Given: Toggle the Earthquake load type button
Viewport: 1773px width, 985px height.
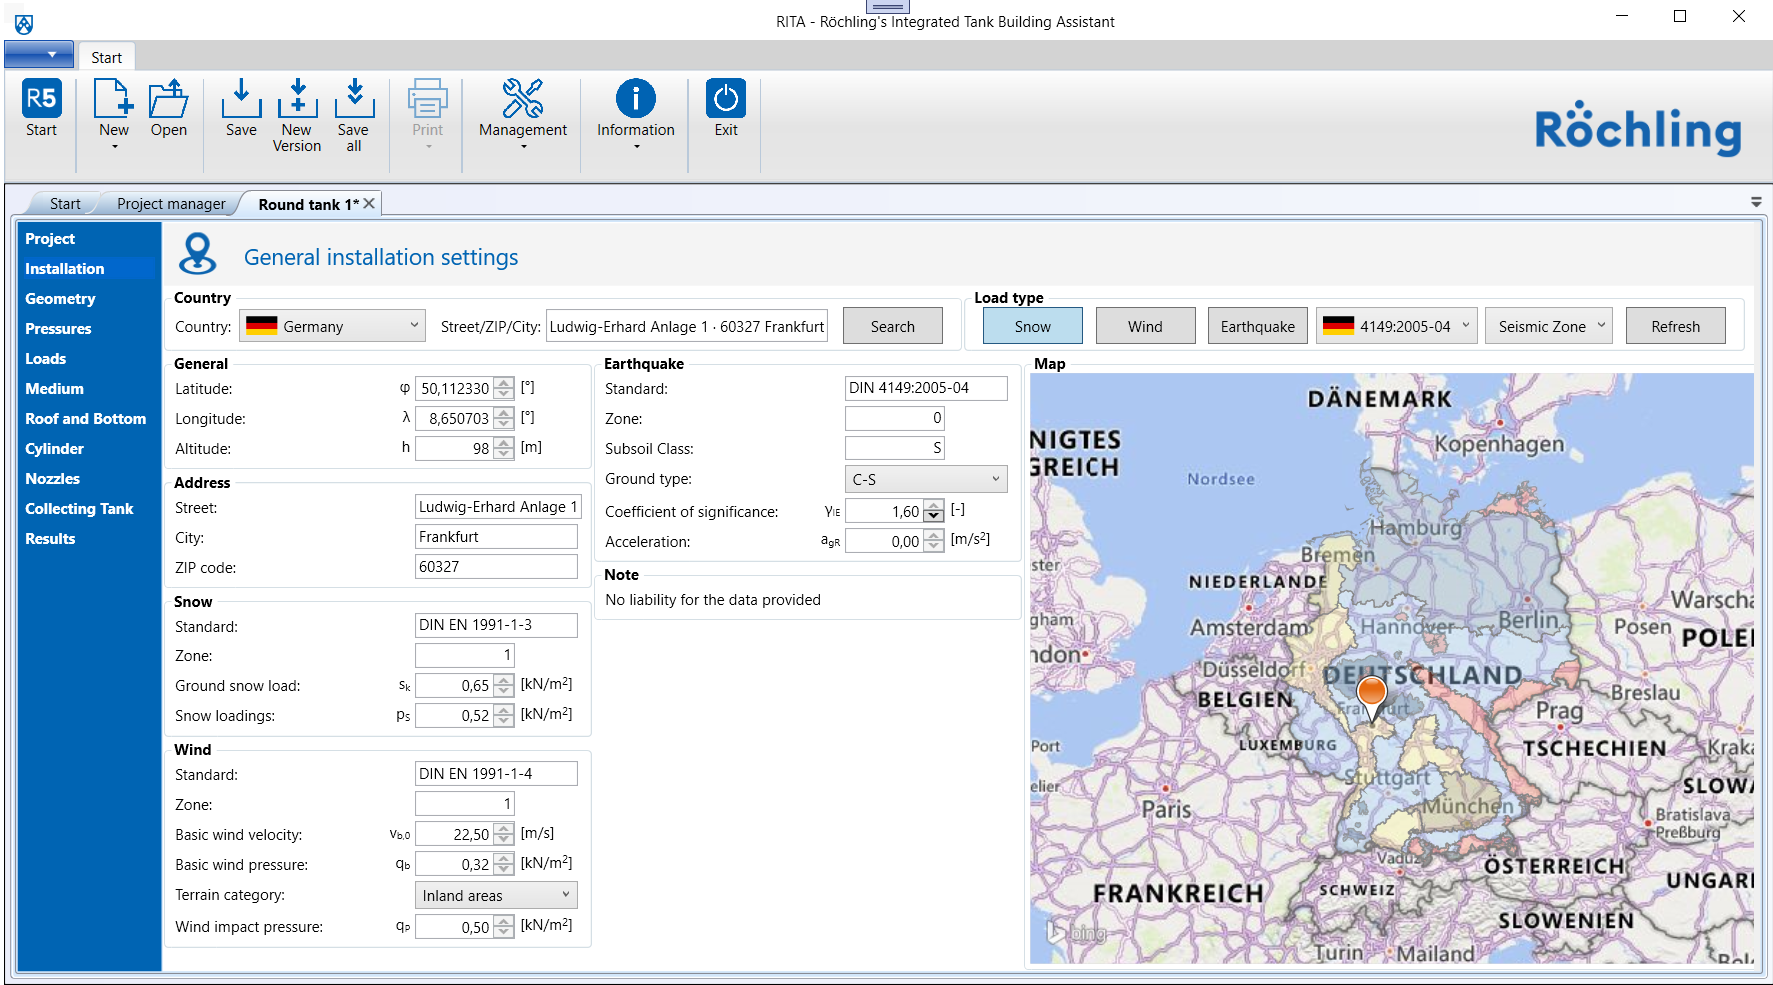Looking at the screenshot, I should [1258, 326].
